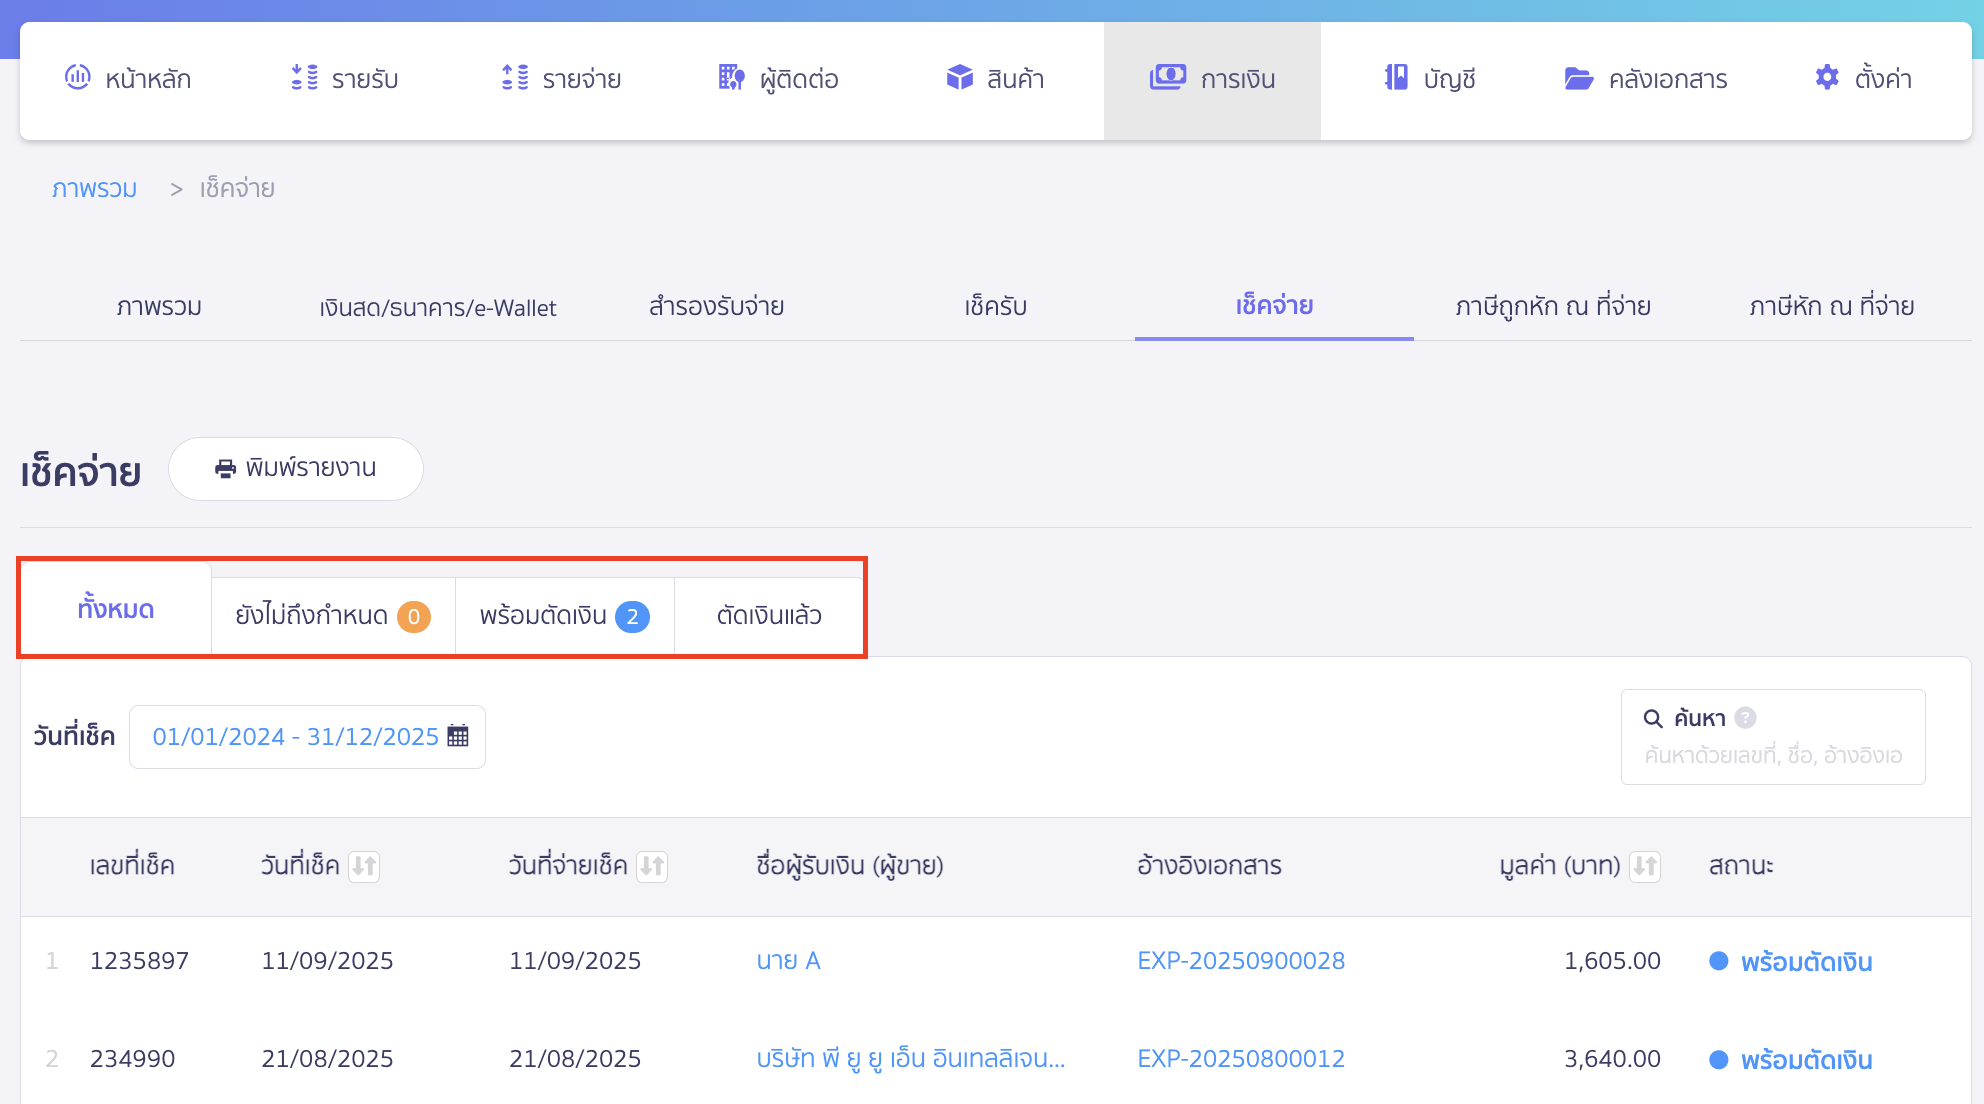Toggle sorting on มูลค่า (บาท) column
This screenshot has height=1104, width=1984.
pyautogui.click(x=1646, y=867)
